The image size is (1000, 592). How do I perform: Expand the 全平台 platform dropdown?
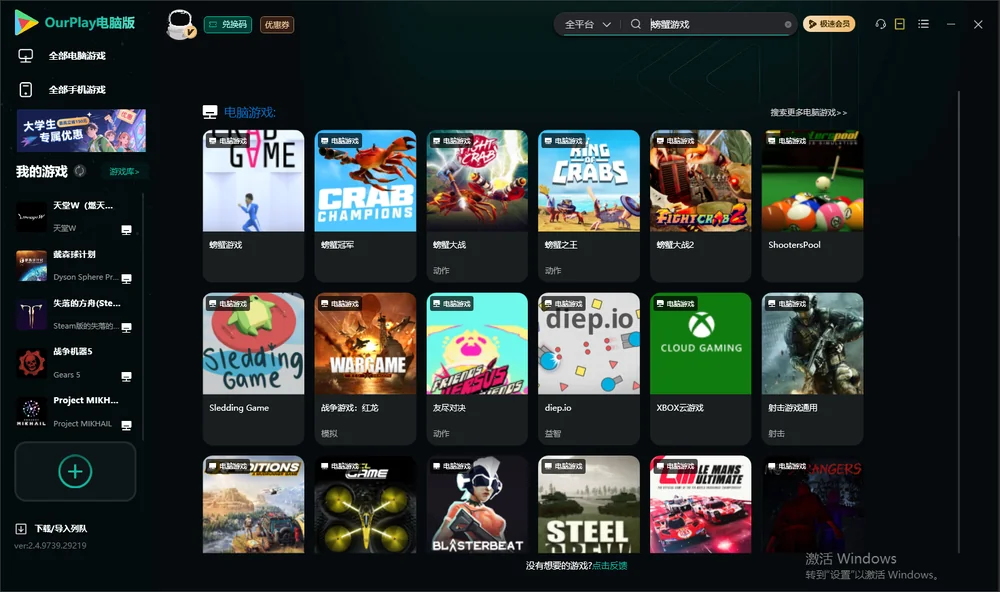[x=587, y=24]
